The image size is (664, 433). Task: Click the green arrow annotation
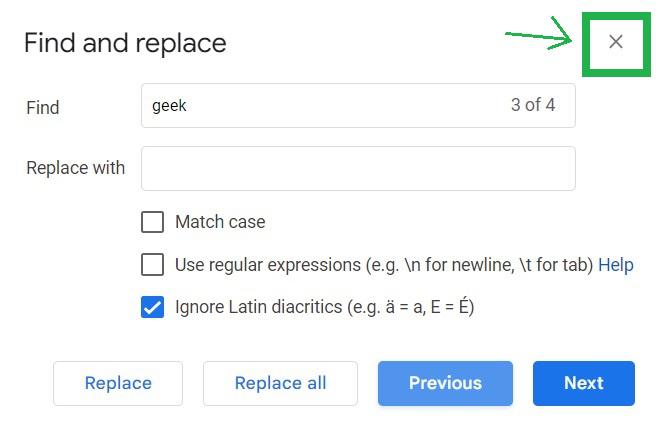coord(538,38)
